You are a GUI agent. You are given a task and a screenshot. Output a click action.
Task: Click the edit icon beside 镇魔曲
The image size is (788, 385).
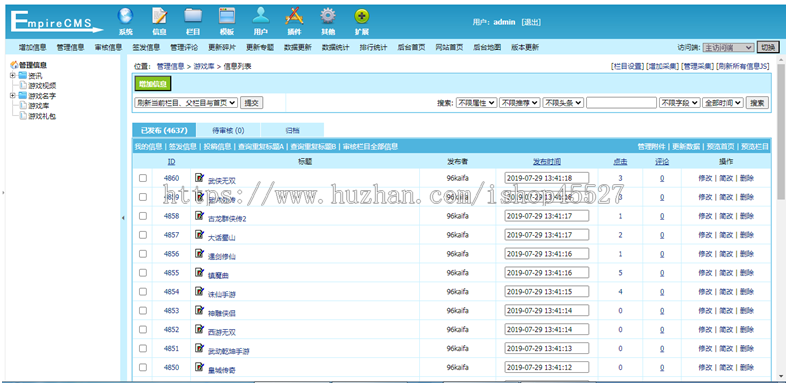pos(200,272)
